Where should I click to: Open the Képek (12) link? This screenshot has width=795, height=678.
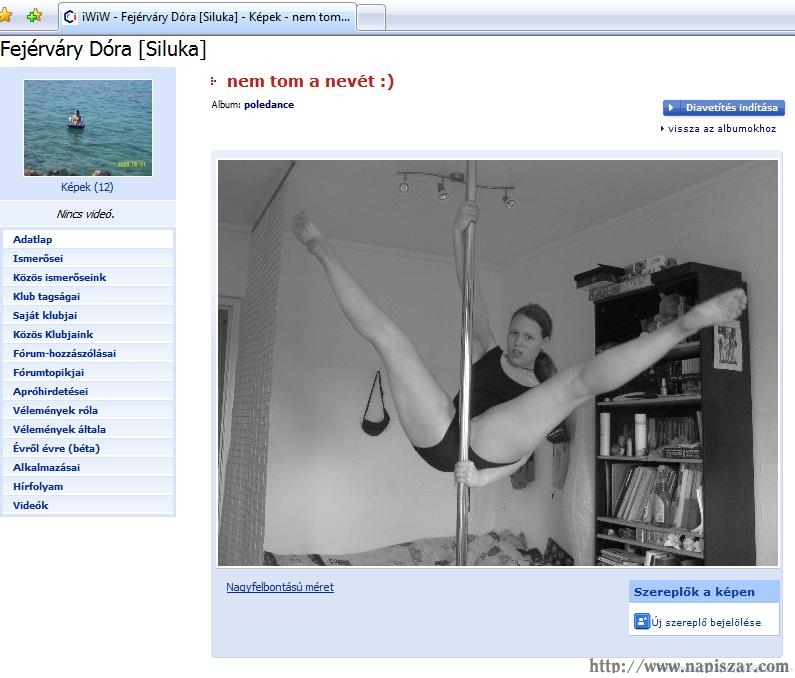coord(87,187)
